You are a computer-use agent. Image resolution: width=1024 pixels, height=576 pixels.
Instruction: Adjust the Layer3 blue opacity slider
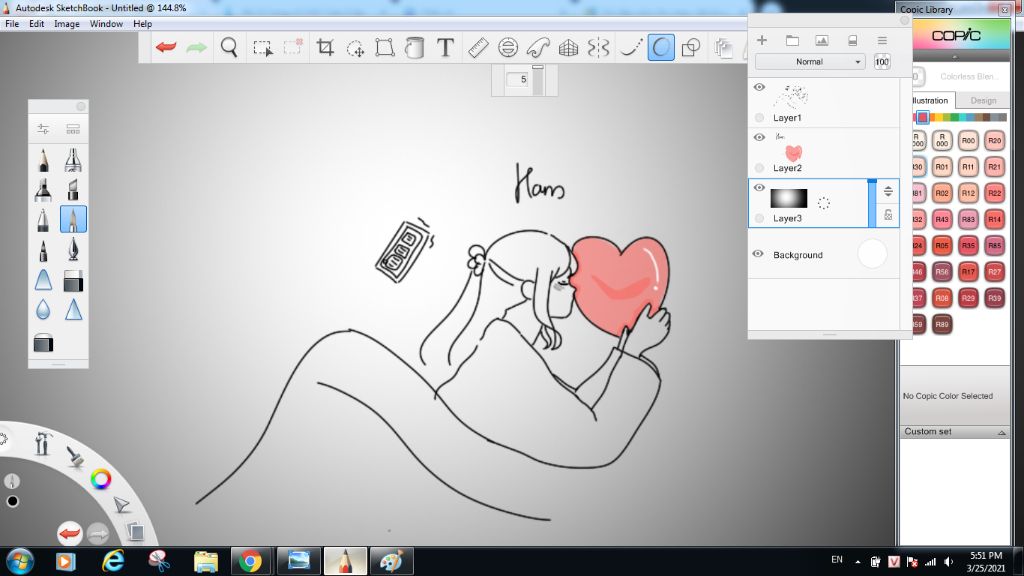coord(872,203)
